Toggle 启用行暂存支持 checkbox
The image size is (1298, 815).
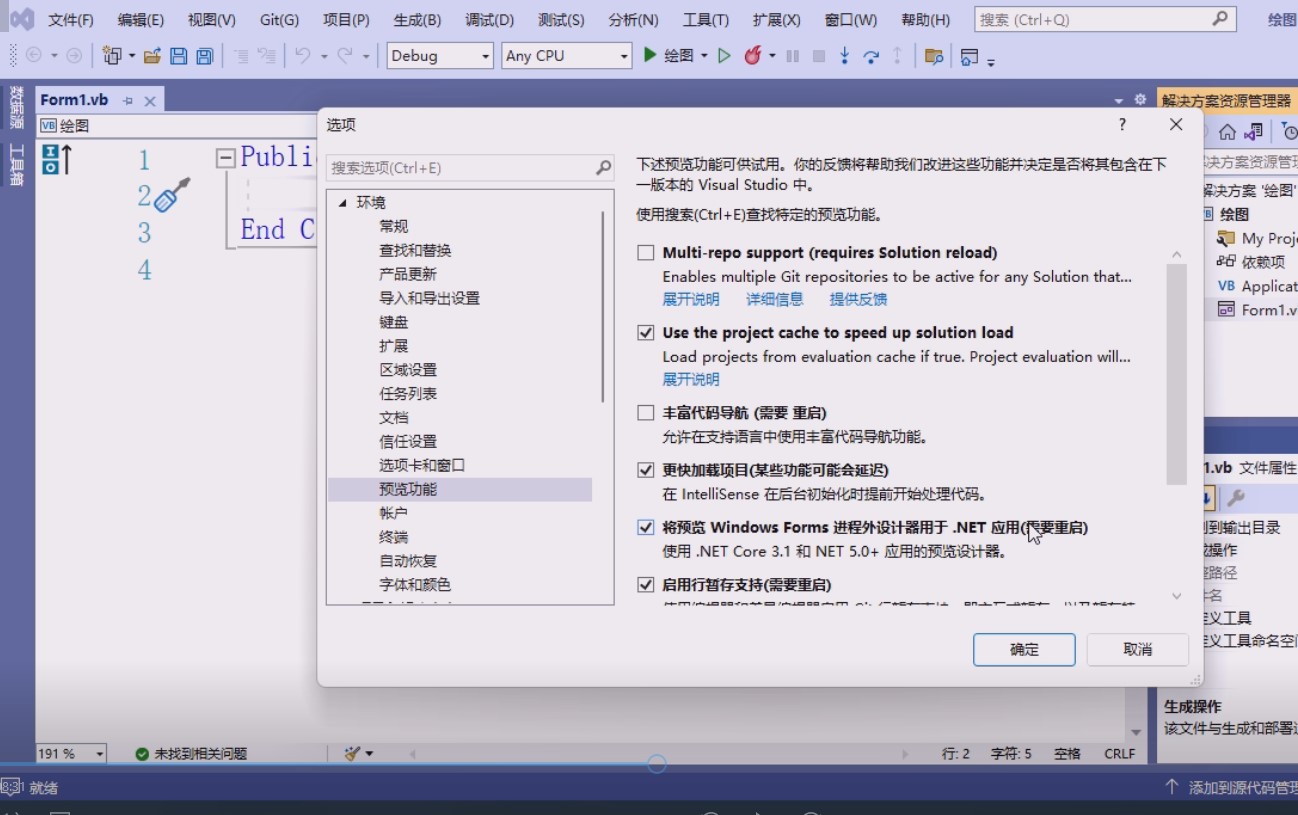[x=646, y=585]
